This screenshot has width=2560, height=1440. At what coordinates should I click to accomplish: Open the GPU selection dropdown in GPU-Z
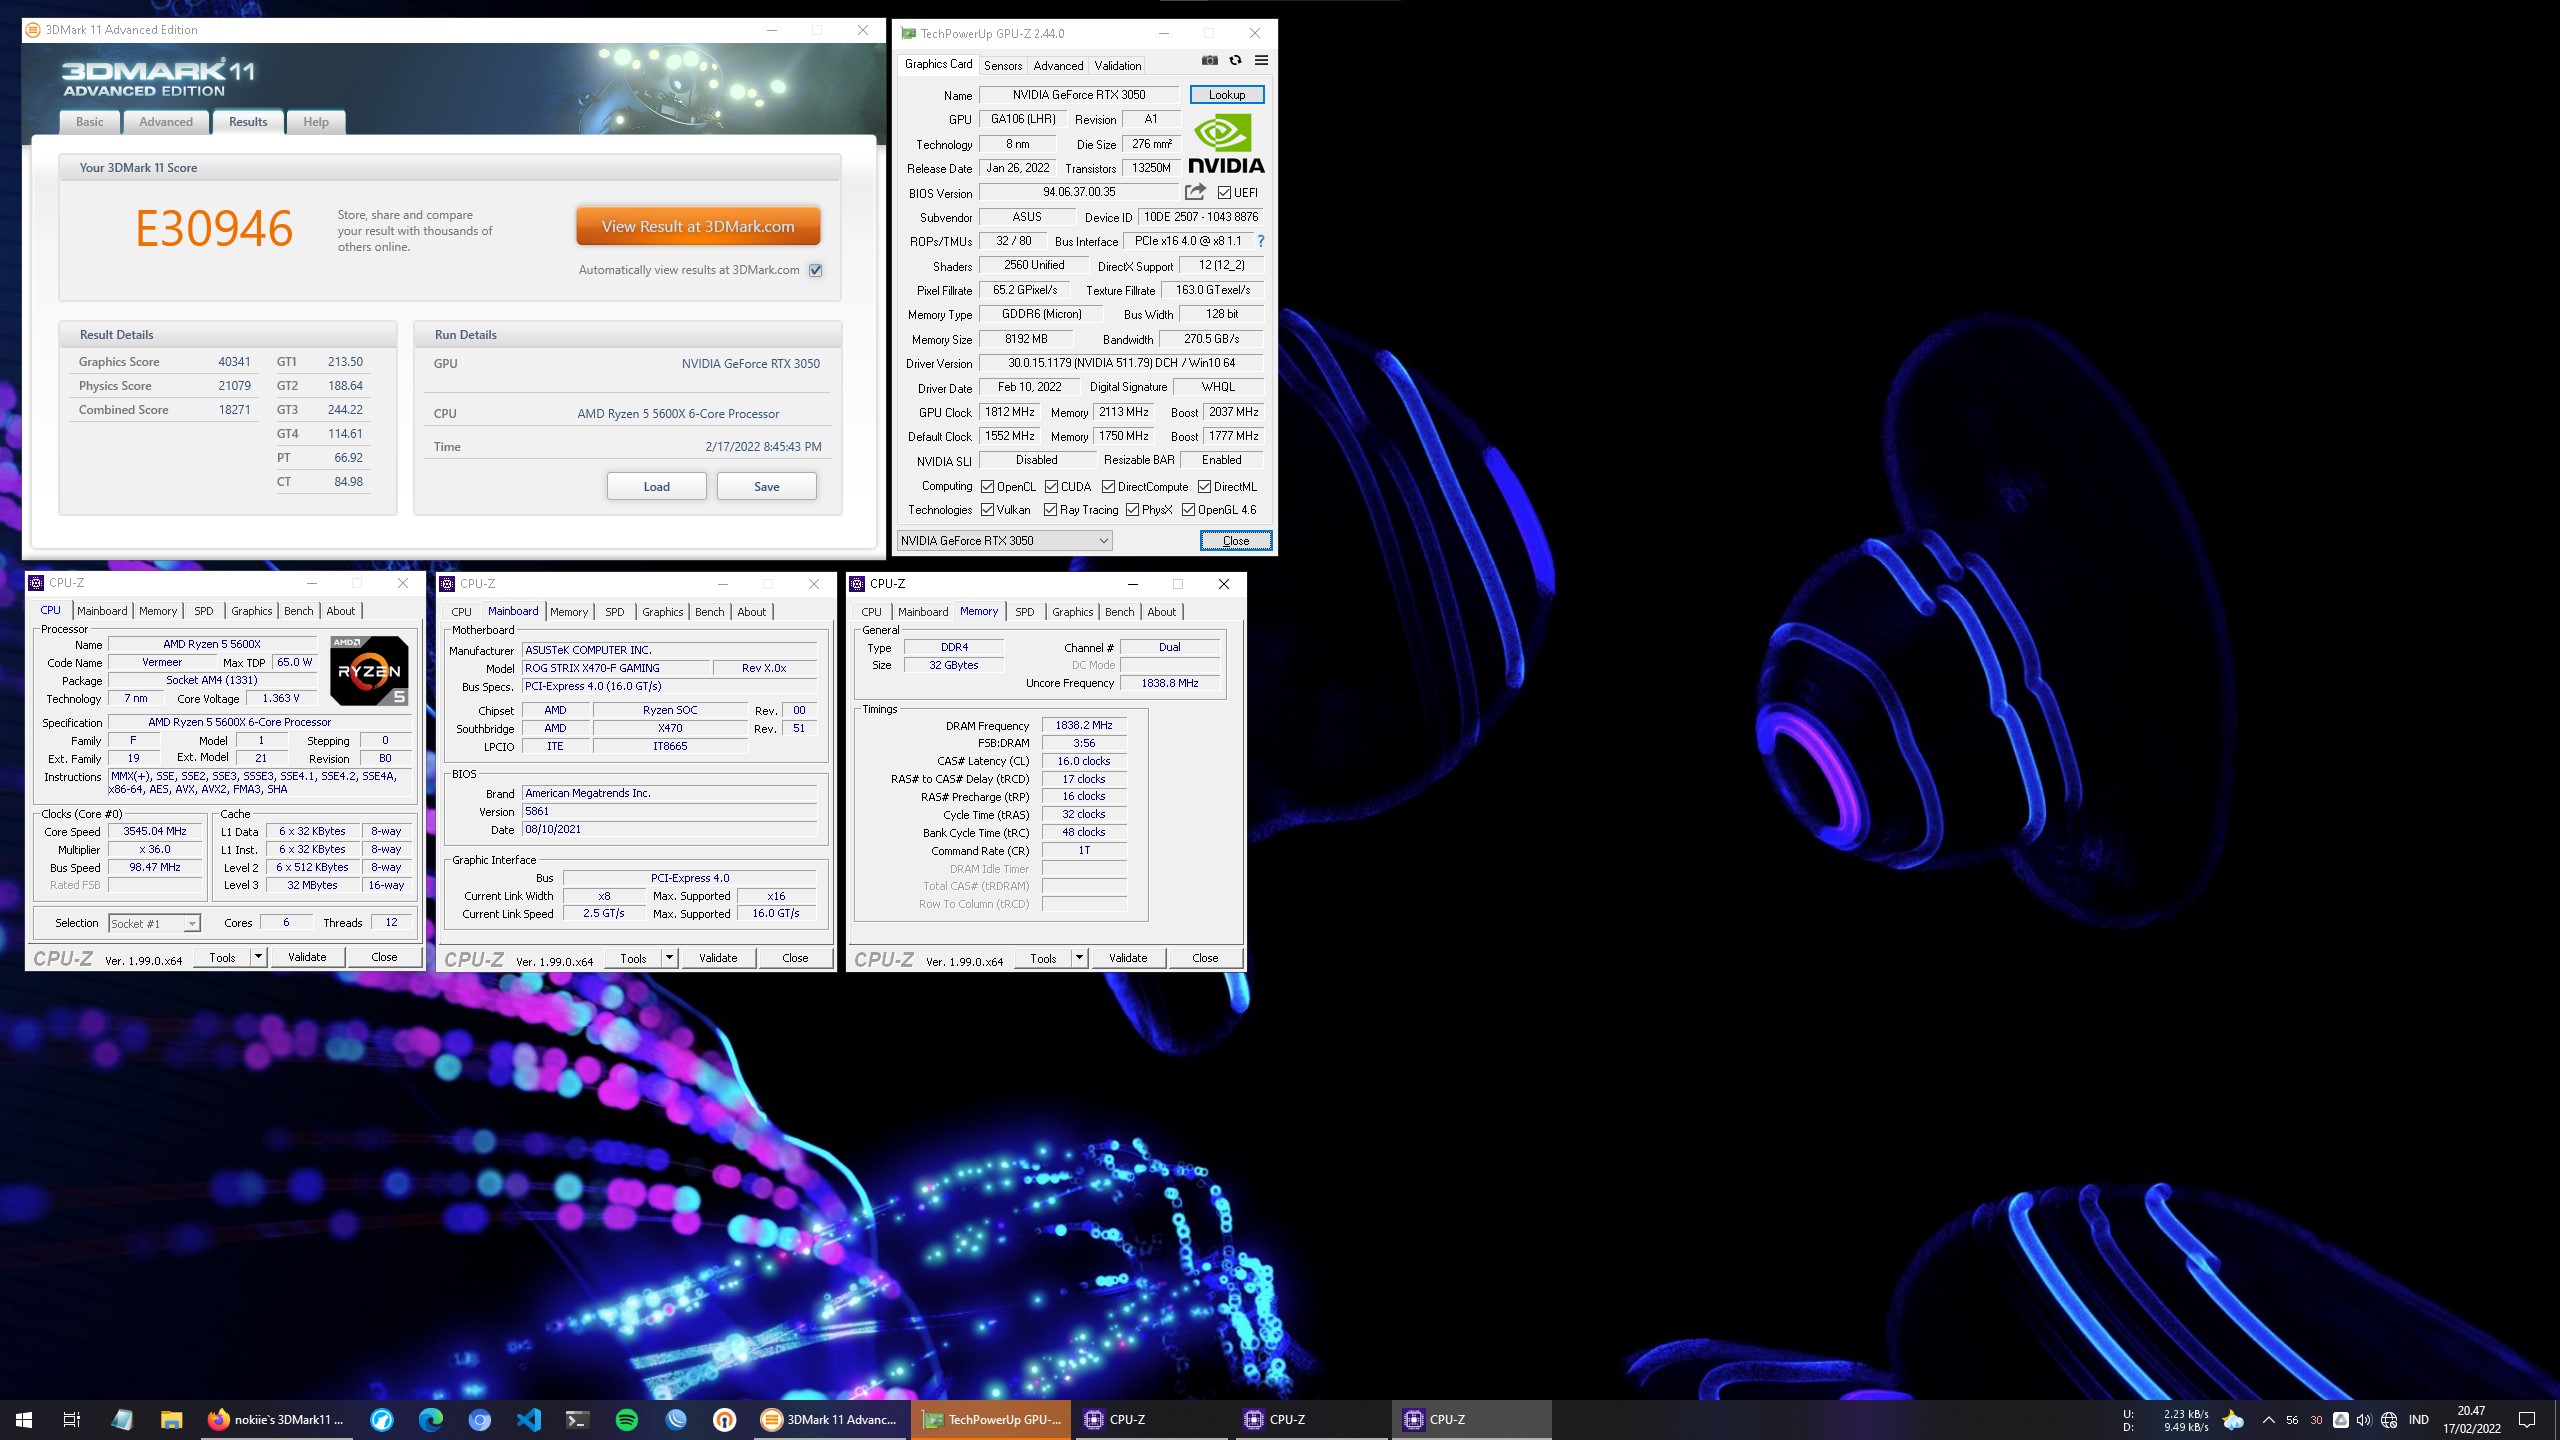[x=1004, y=541]
